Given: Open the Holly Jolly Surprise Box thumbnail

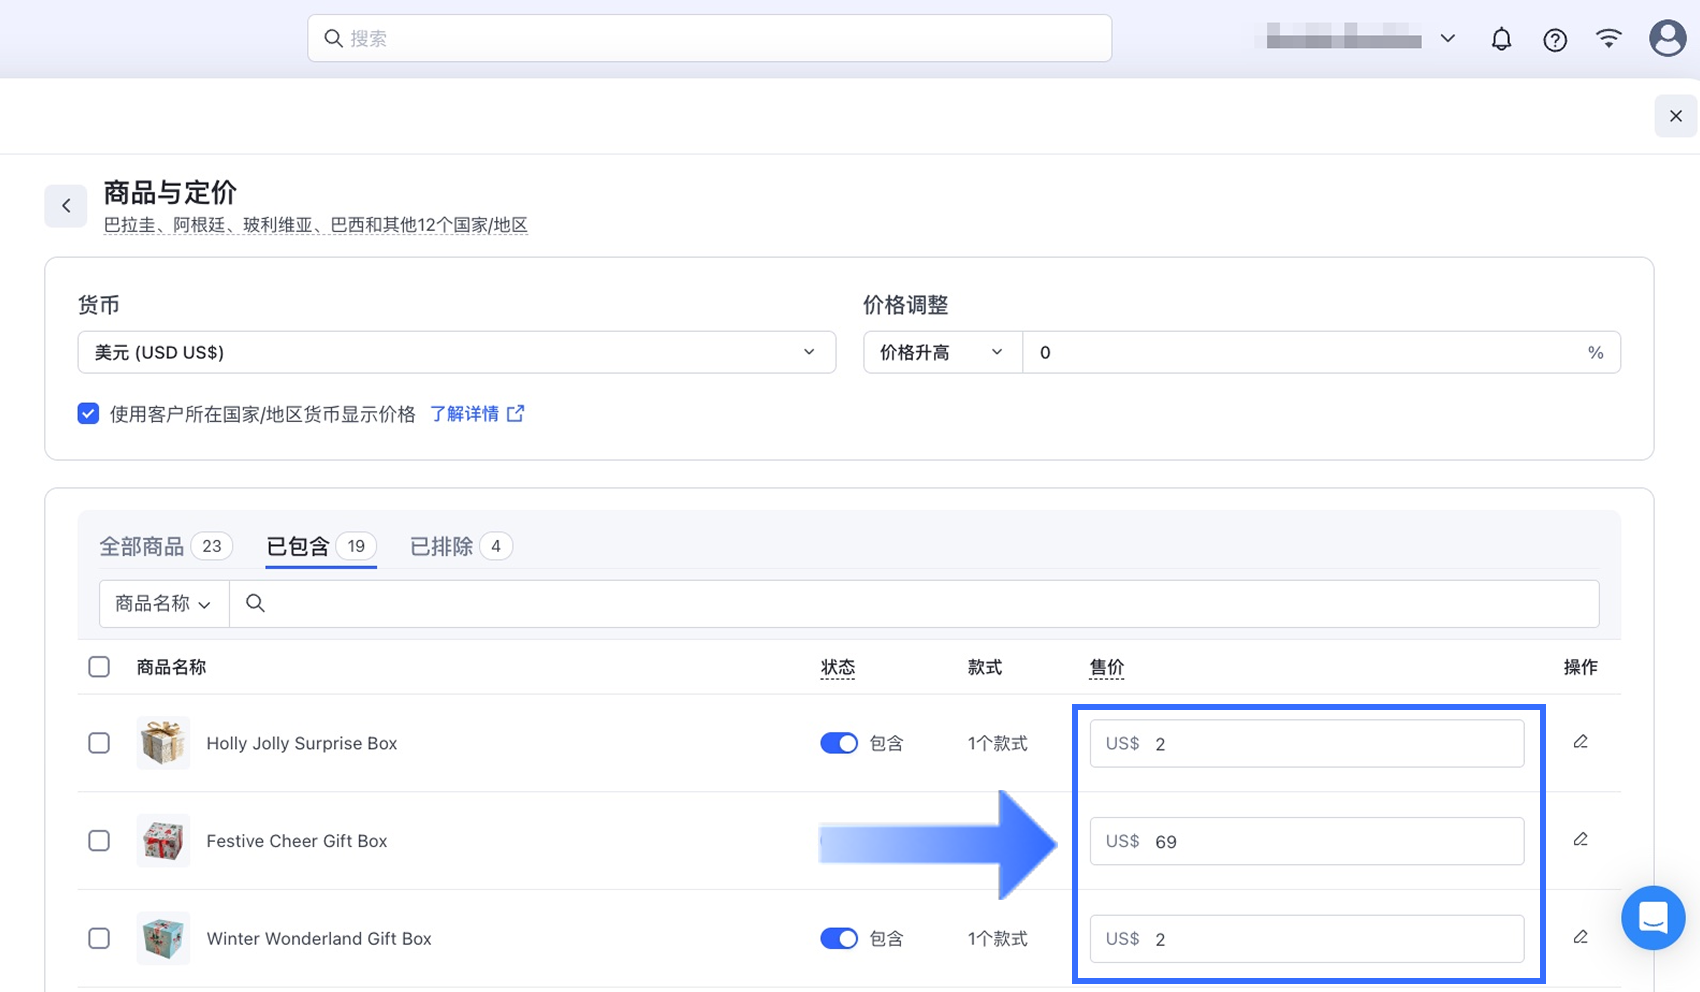Looking at the screenshot, I should click(x=163, y=743).
